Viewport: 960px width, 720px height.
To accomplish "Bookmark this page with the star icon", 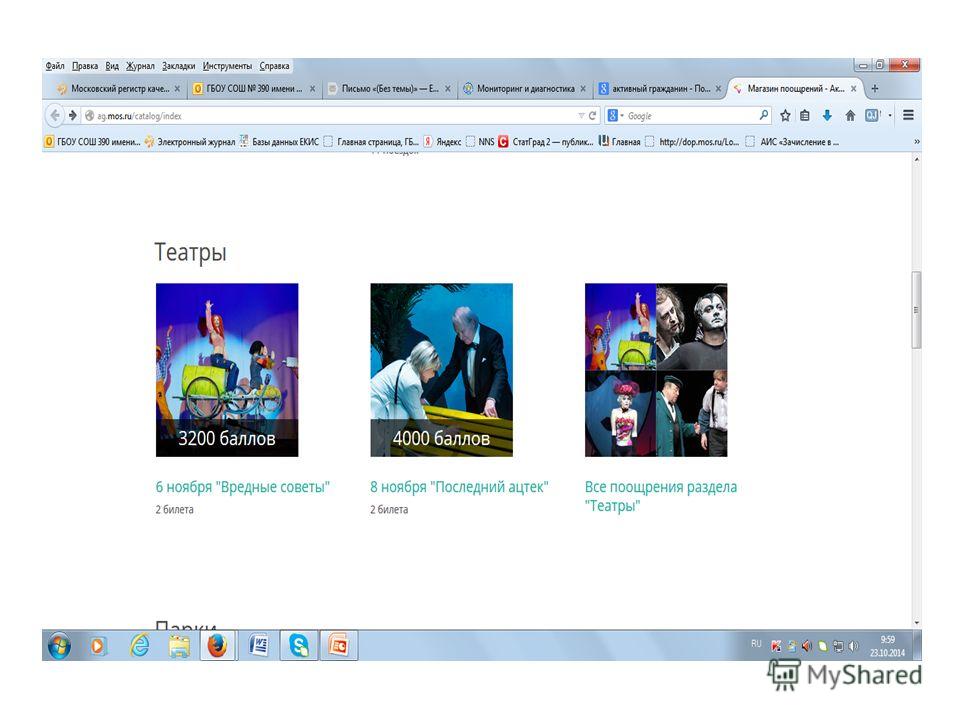I will (785, 115).
